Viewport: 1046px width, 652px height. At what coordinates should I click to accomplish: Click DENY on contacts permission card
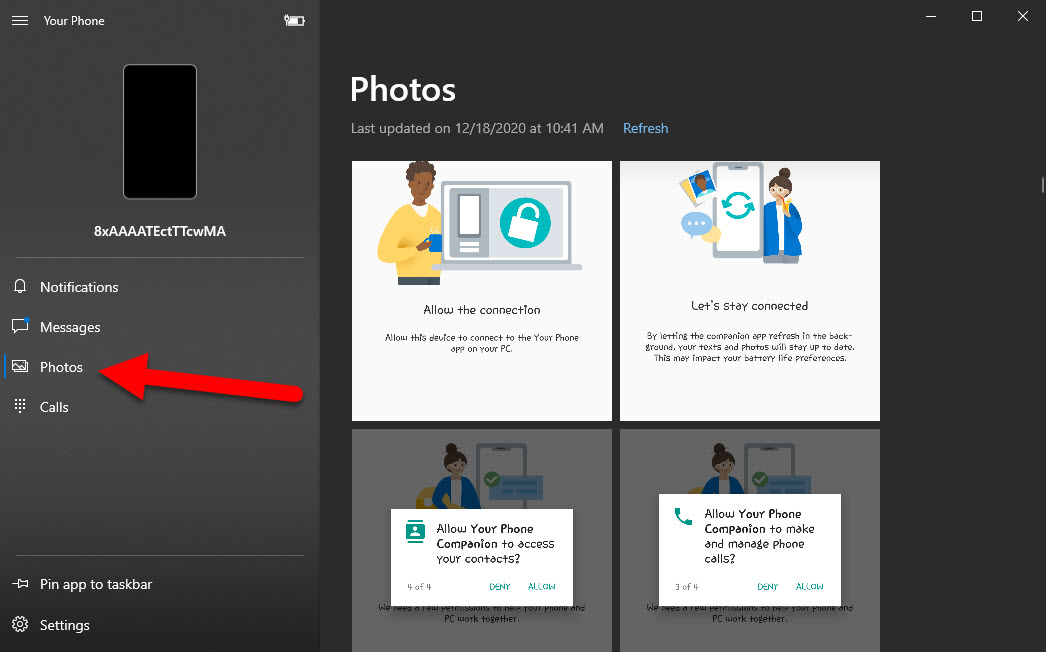click(499, 587)
